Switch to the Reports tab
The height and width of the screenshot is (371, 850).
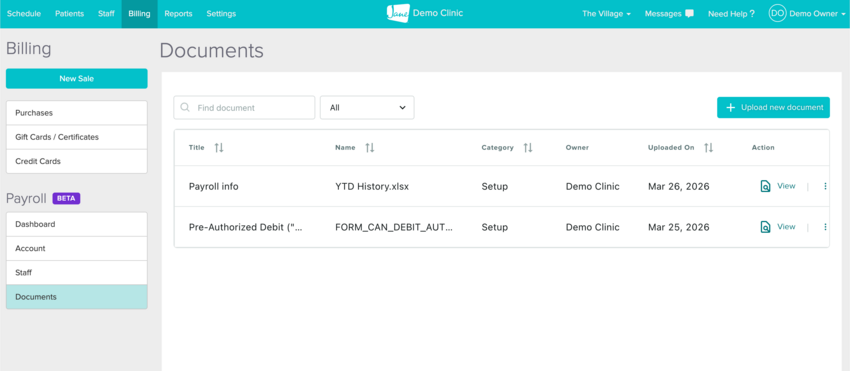click(x=178, y=14)
